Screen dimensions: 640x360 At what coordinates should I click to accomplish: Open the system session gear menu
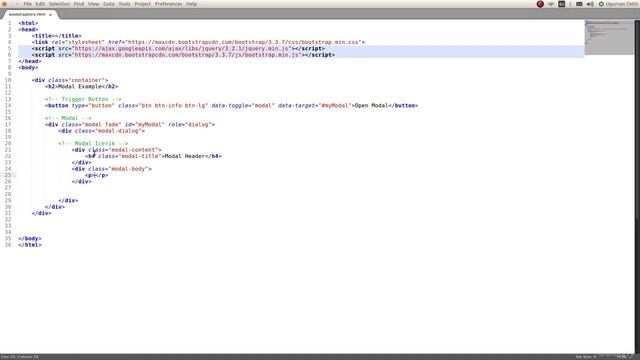(x=601, y=4)
